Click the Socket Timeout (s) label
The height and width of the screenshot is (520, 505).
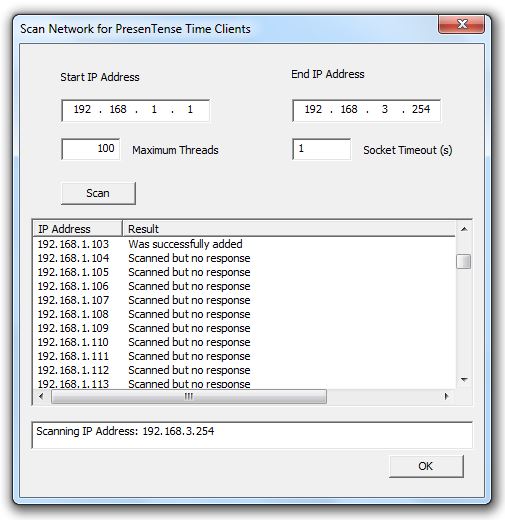(x=408, y=150)
